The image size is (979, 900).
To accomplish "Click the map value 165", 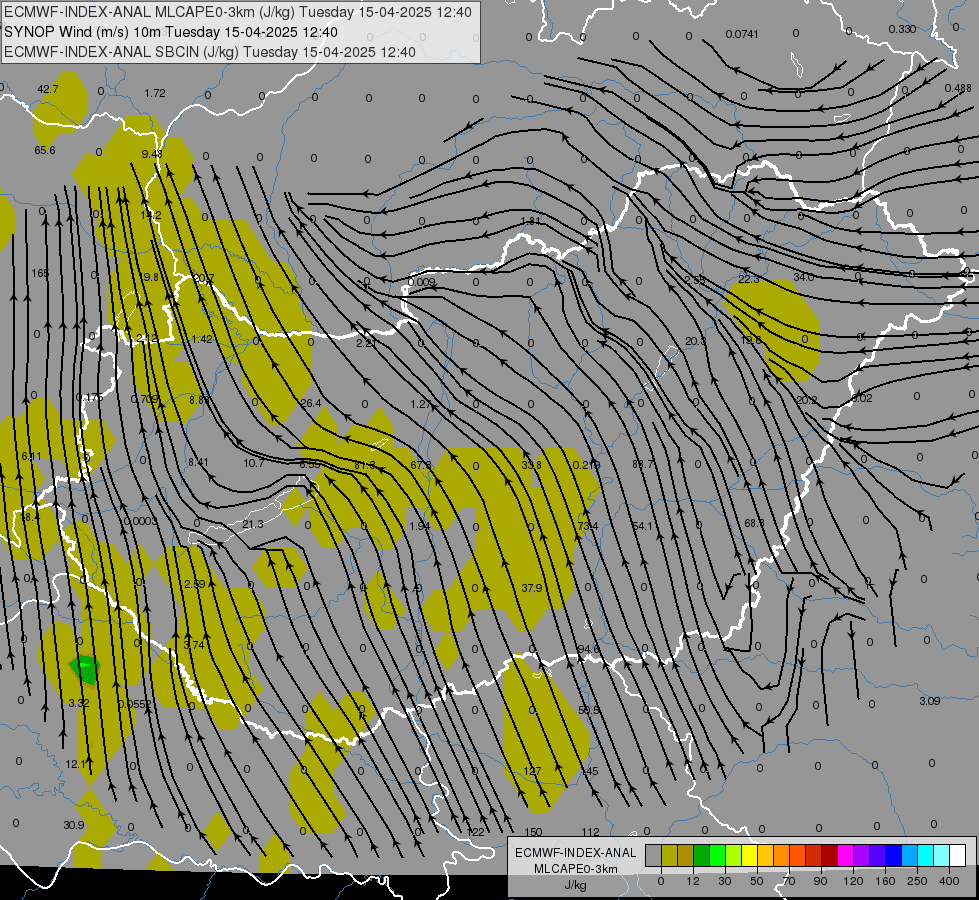I will coord(40,273).
